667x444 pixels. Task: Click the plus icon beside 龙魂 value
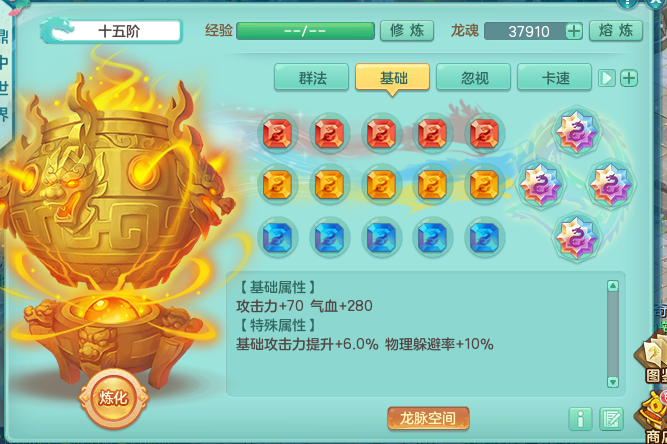[574, 31]
